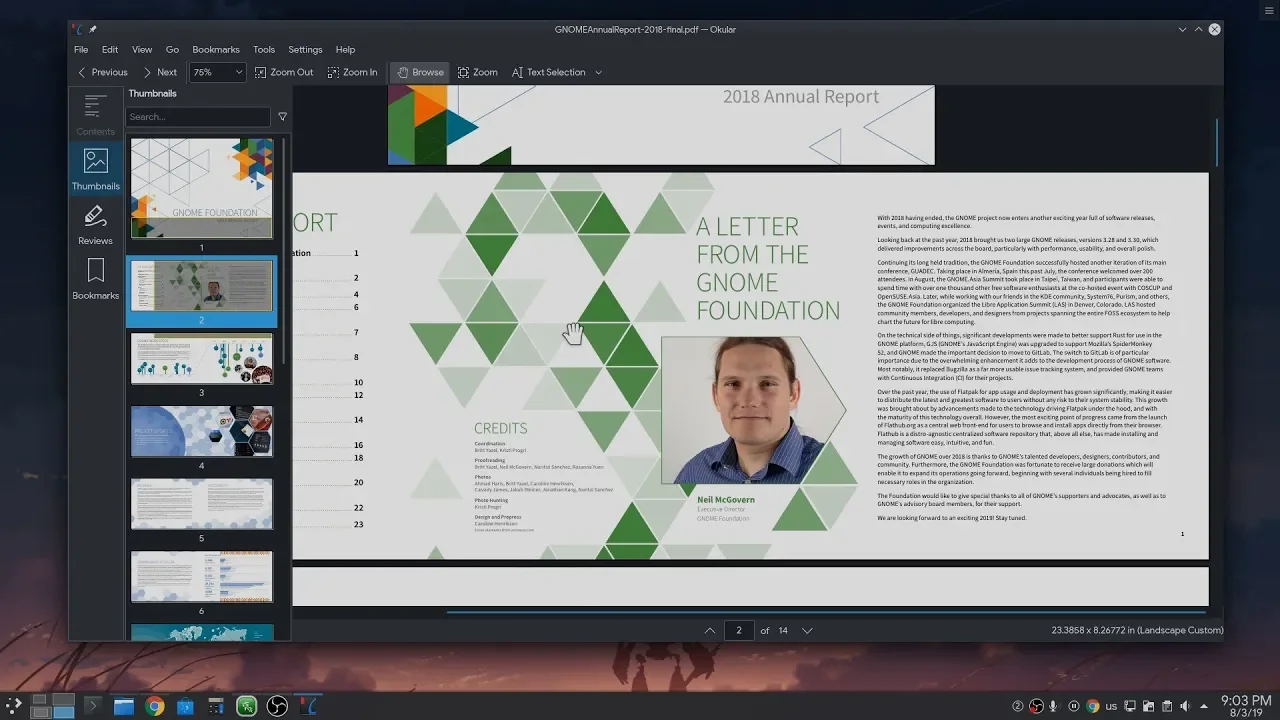Image resolution: width=1280 pixels, height=720 pixels.
Task: Click the down arrow beside page count
Action: tap(807, 631)
